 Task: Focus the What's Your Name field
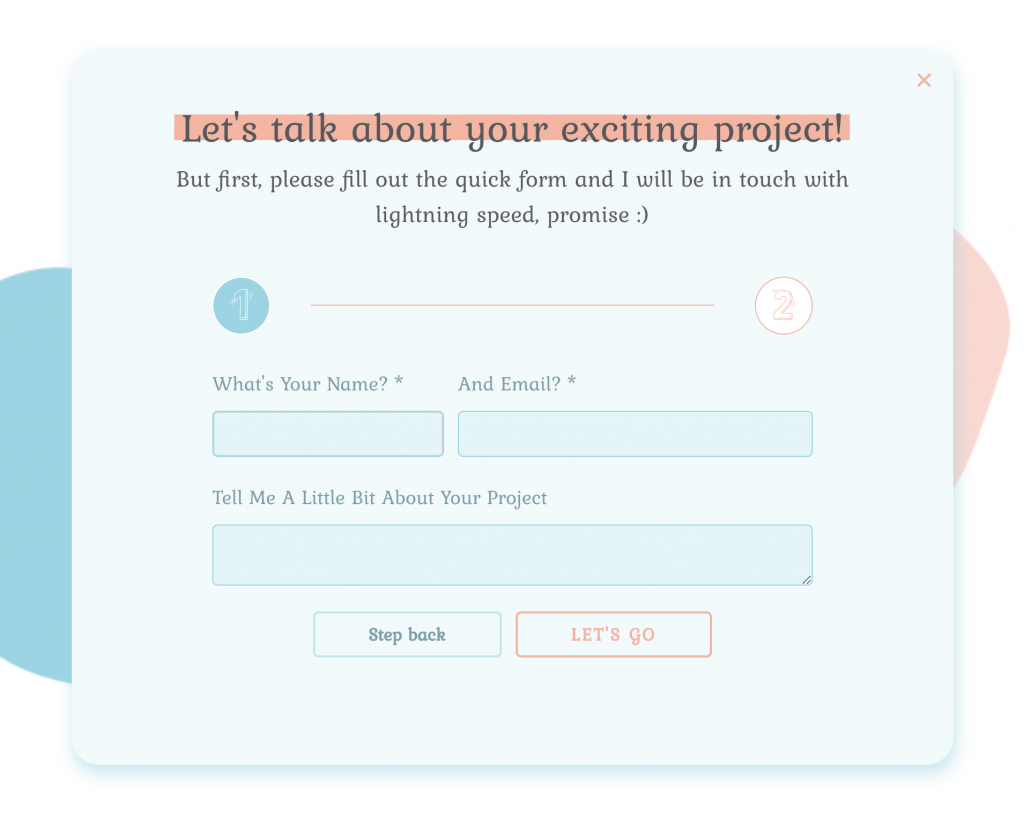point(328,434)
